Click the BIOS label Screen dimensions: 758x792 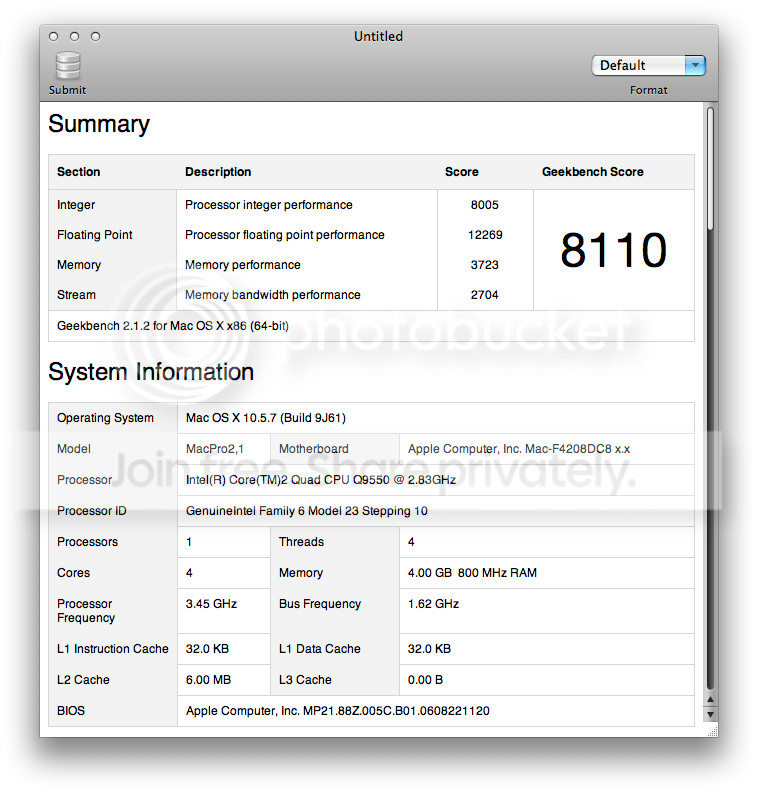tap(71, 711)
